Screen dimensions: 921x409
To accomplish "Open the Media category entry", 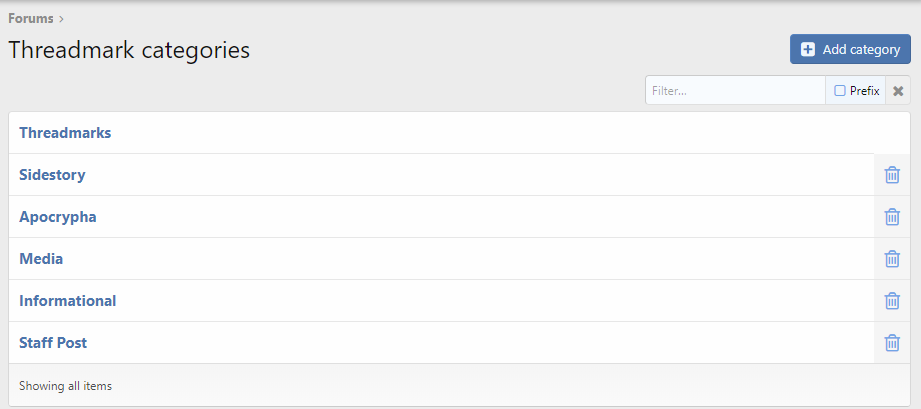I will point(41,259).
